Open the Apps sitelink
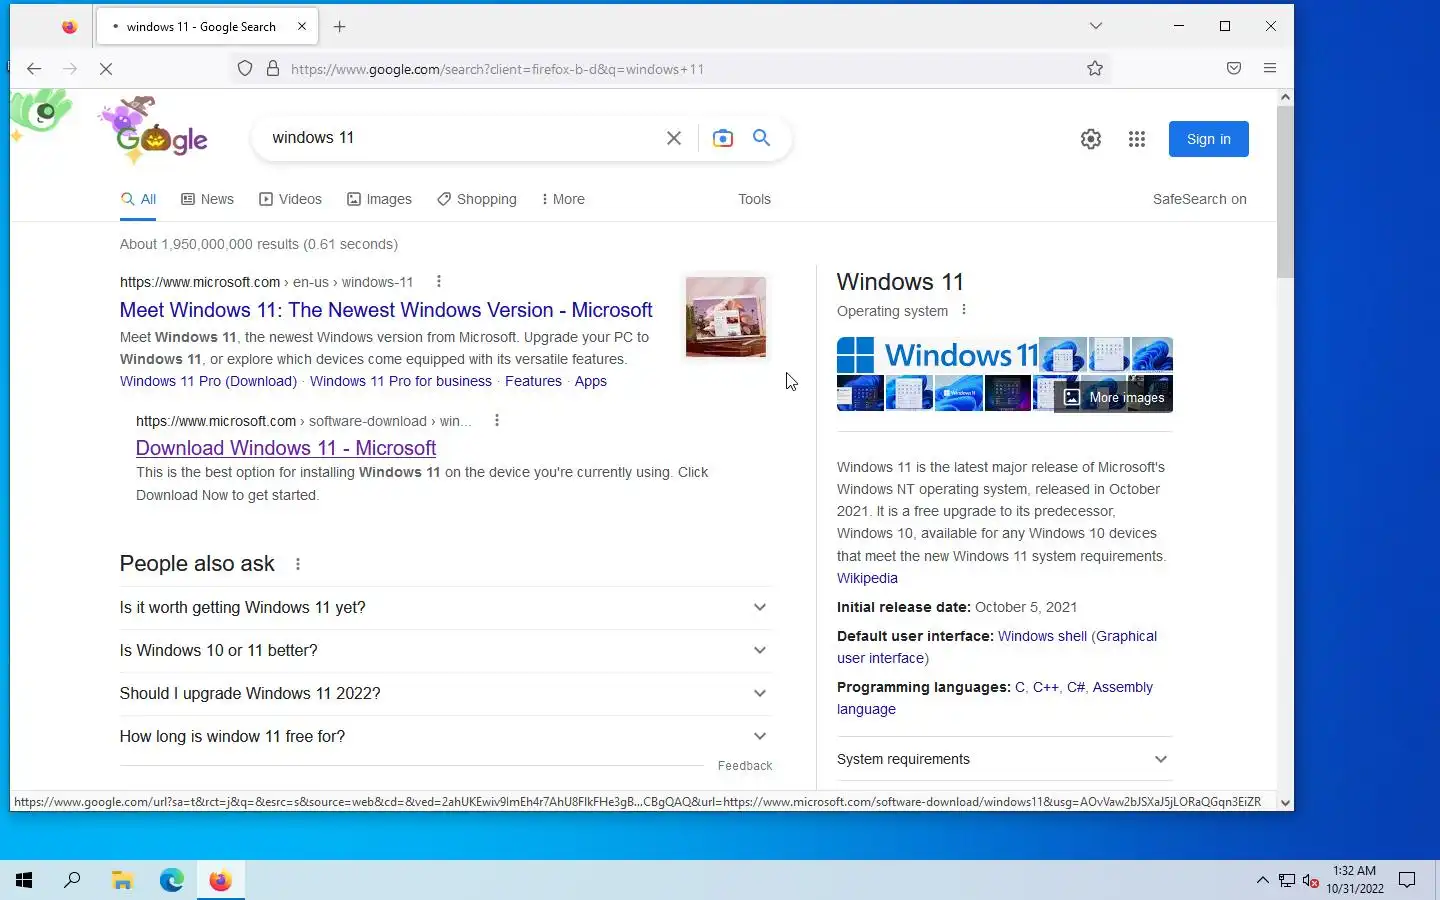1440x900 pixels. click(x=590, y=381)
